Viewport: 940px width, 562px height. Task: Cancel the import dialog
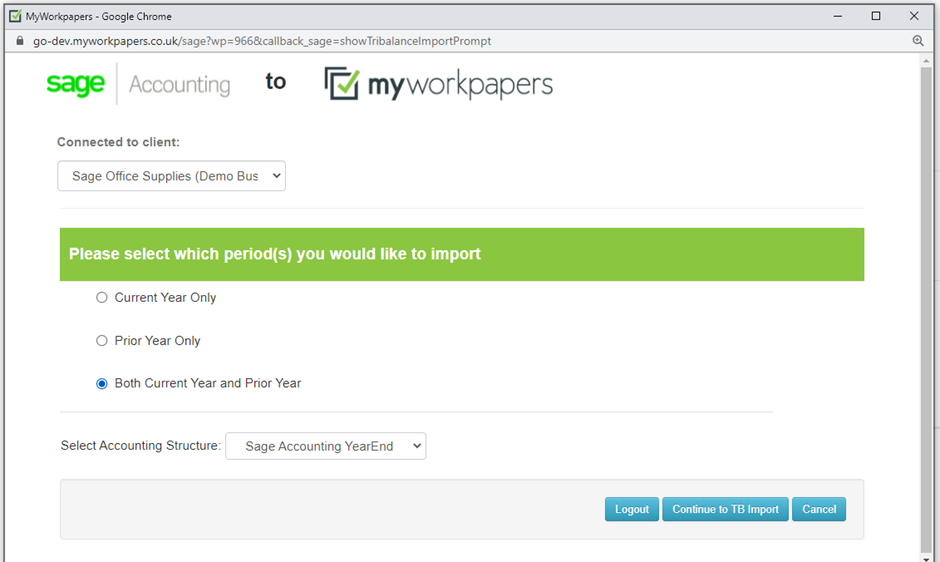pos(819,509)
